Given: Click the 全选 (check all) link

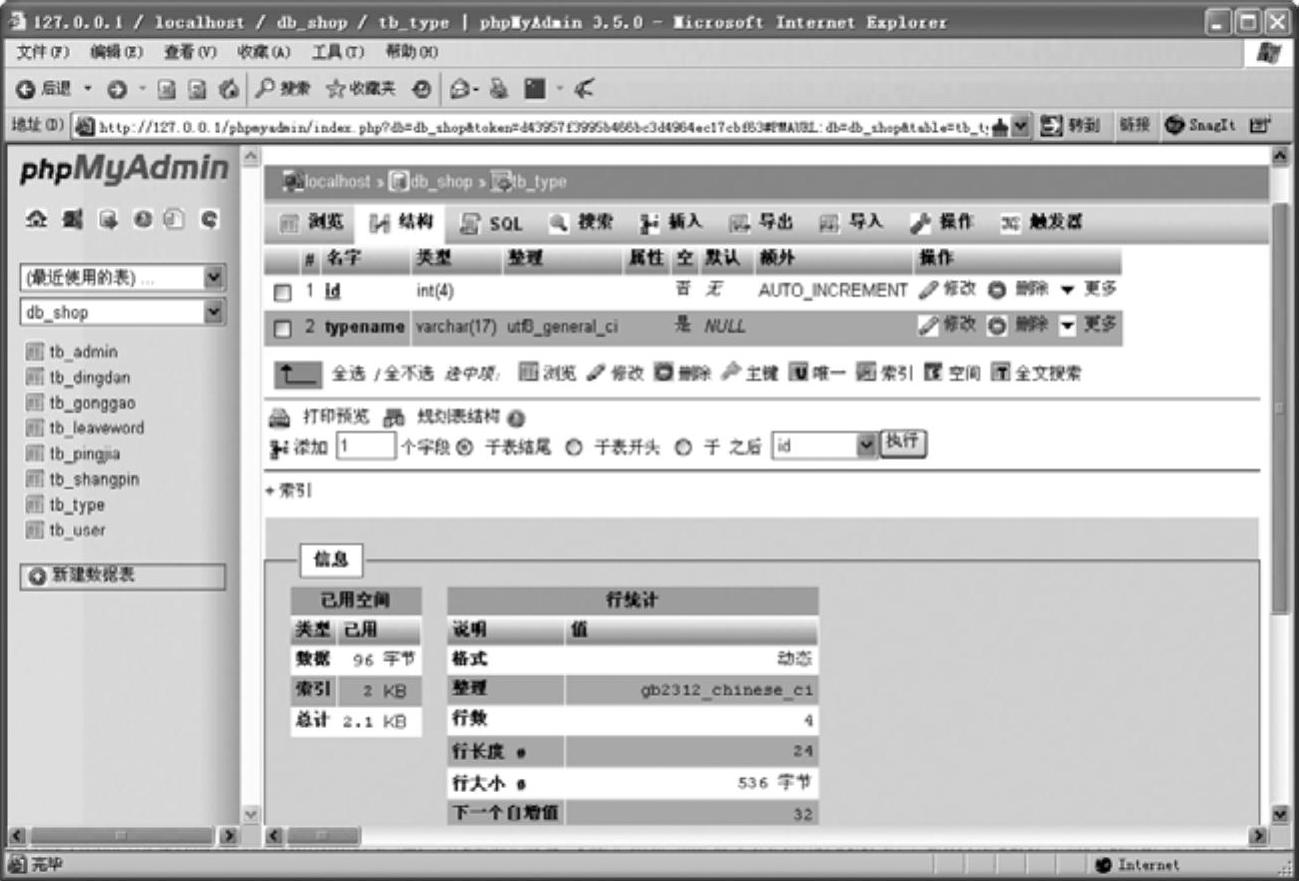Looking at the screenshot, I should click(x=348, y=374).
